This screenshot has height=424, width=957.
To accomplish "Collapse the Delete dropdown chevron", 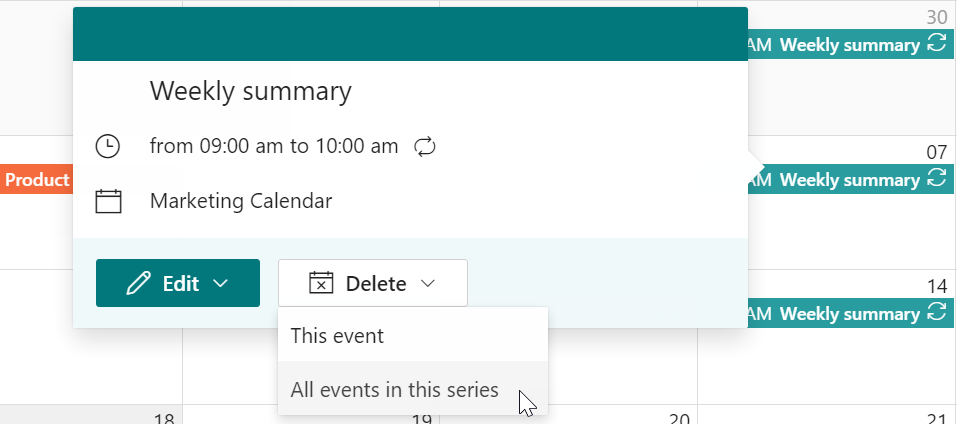I will pyautogui.click(x=428, y=284).
